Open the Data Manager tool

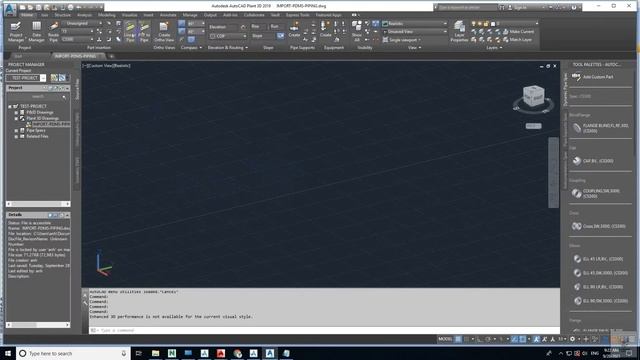[x=36, y=32]
